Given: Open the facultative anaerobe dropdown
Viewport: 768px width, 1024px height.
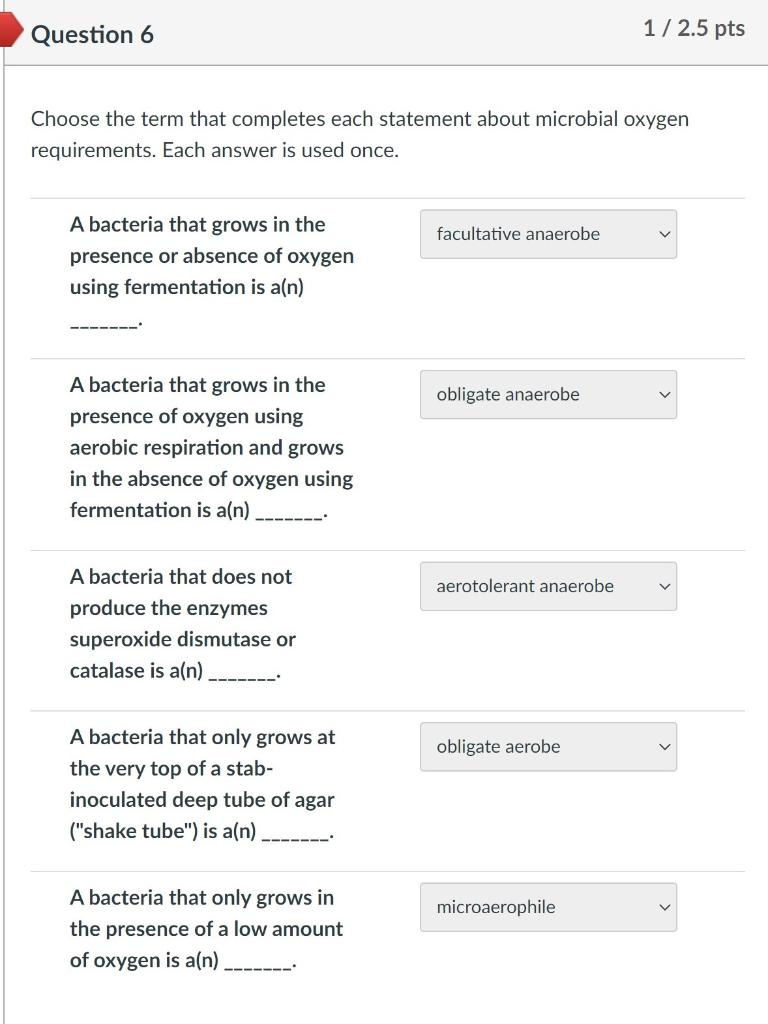Looking at the screenshot, I should 547,234.
